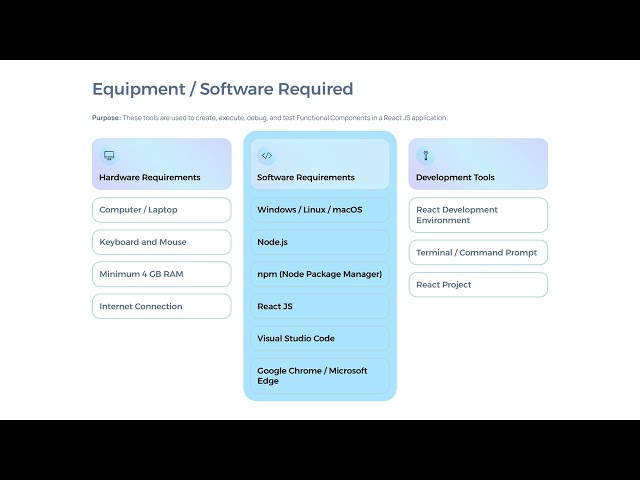Select the Development Tools header card
This screenshot has height=480, width=640.
[478, 164]
